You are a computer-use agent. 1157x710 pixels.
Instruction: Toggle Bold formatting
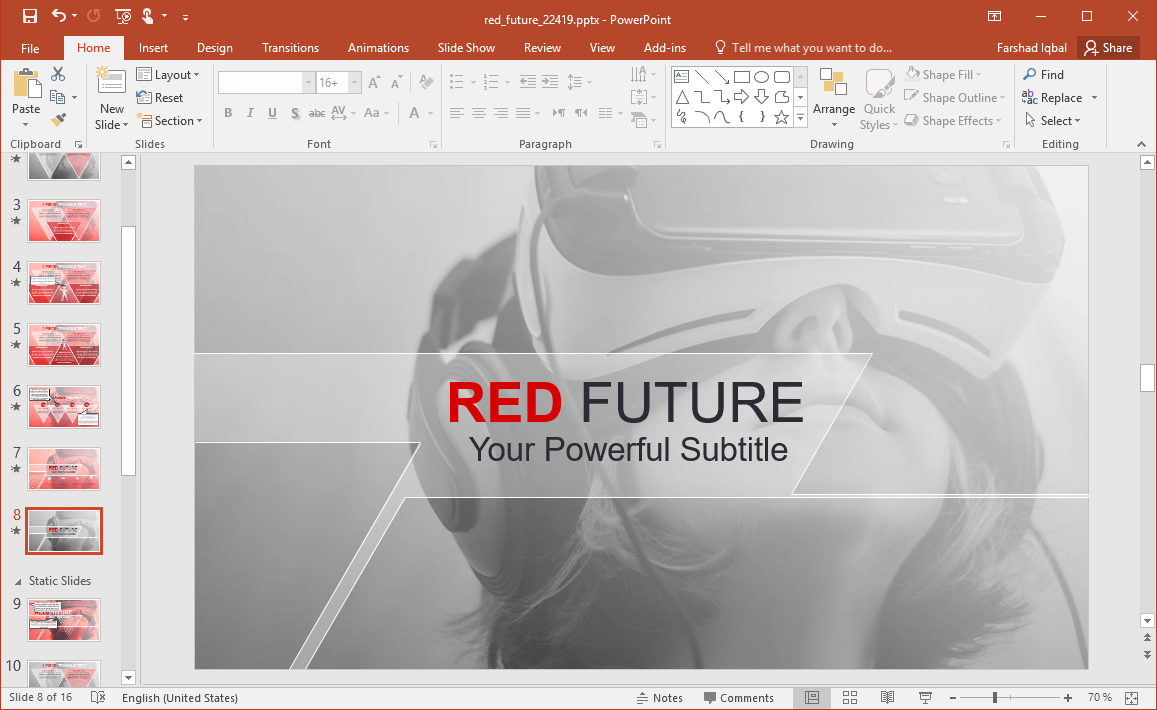click(x=228, y=113)
